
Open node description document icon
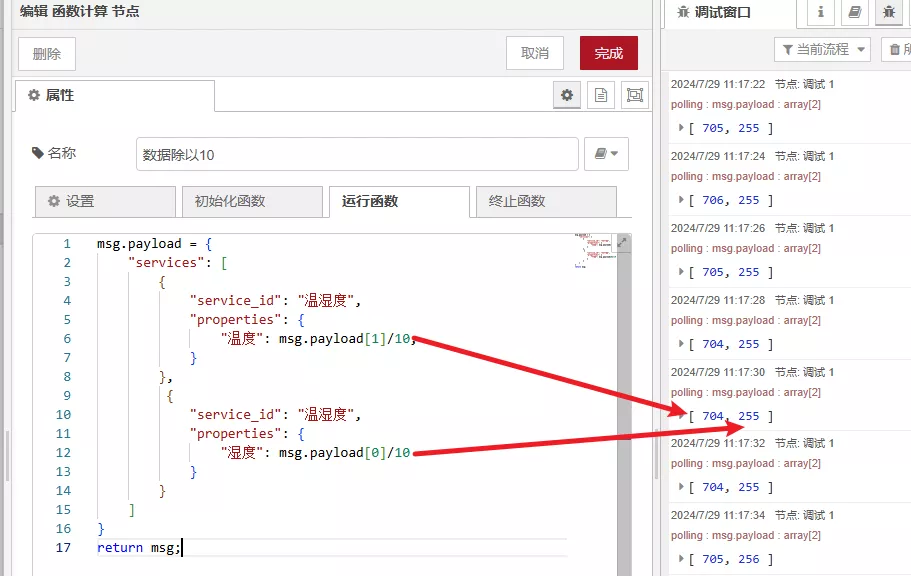point(601,95)
